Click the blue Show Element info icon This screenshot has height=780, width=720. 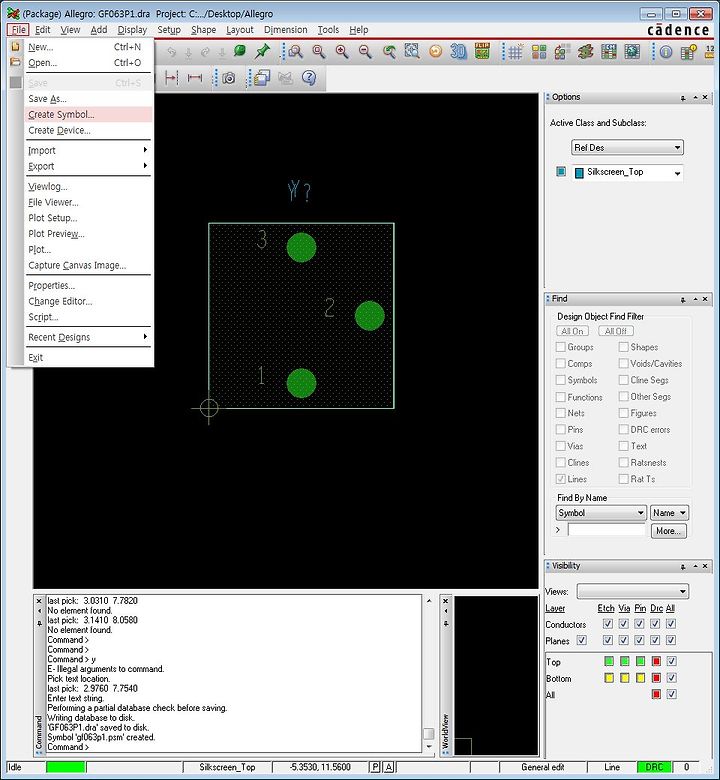(666, 52)
